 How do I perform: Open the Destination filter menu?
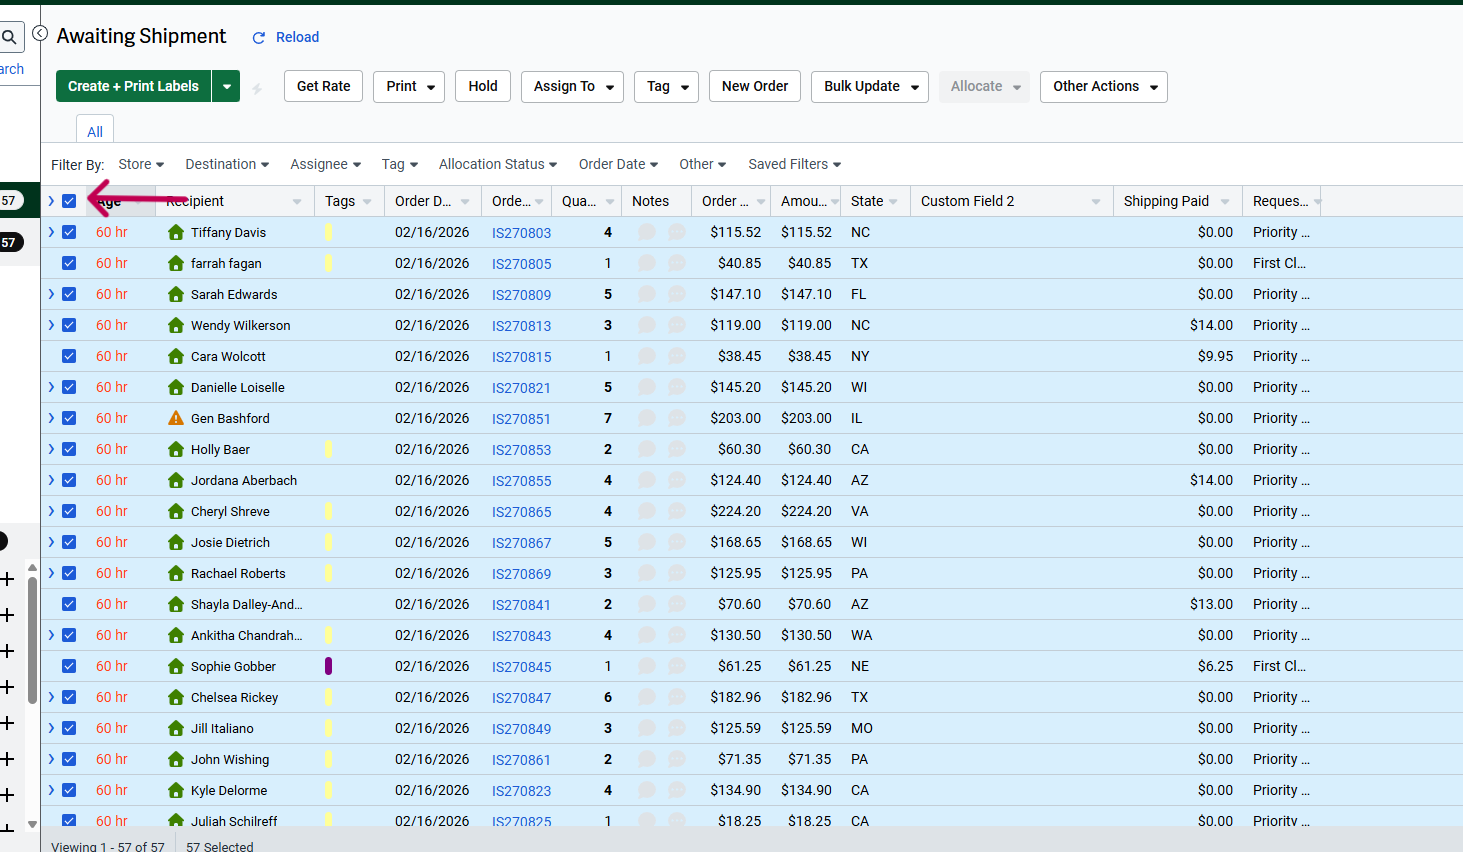tap(226, 164)
